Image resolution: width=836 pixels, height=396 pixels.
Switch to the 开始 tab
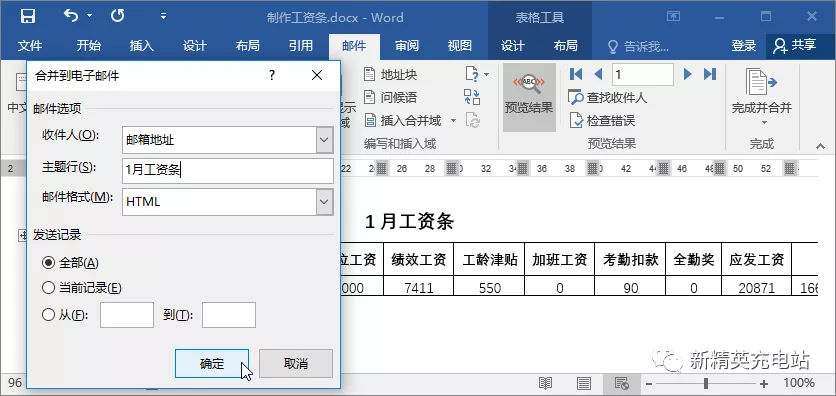point(89,46)
